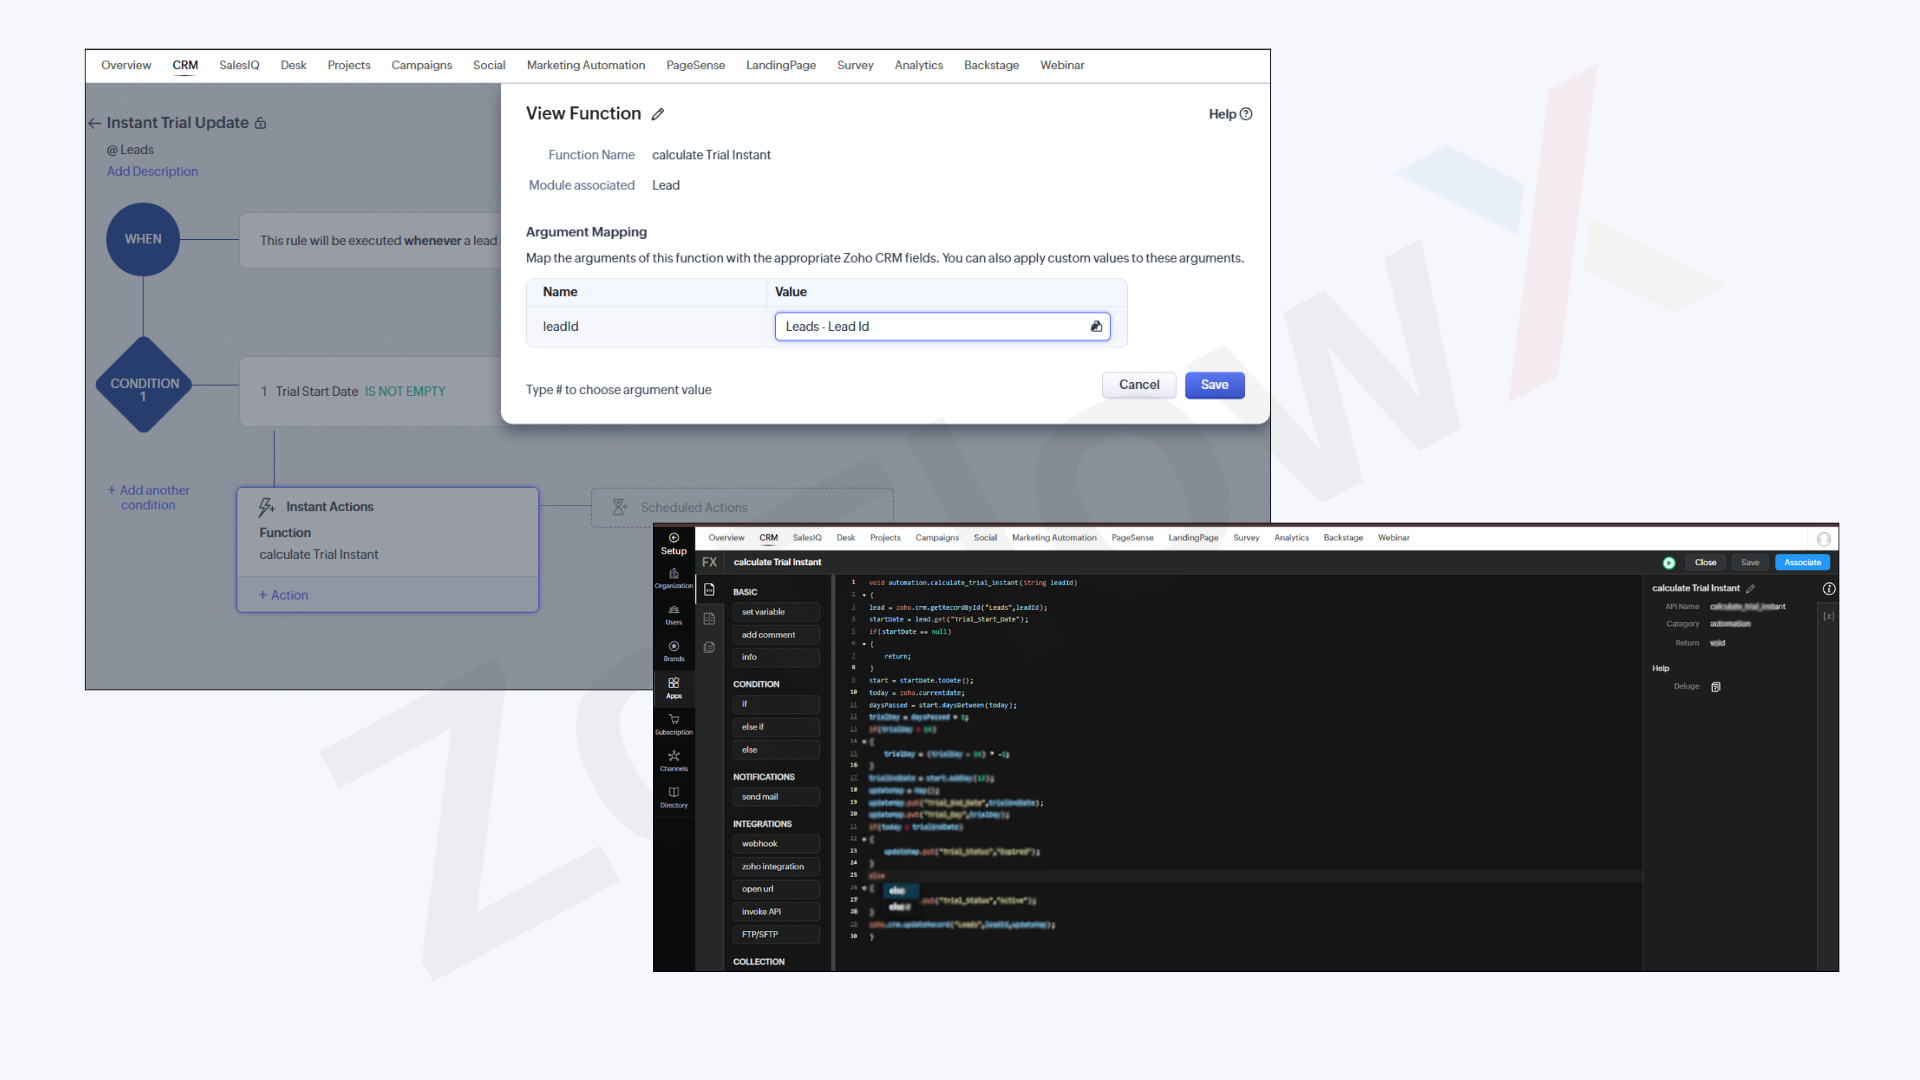Open Marketing Automation tab in top navigation
Viewport: 1920px width, 1080px height.
pos(586,66)
